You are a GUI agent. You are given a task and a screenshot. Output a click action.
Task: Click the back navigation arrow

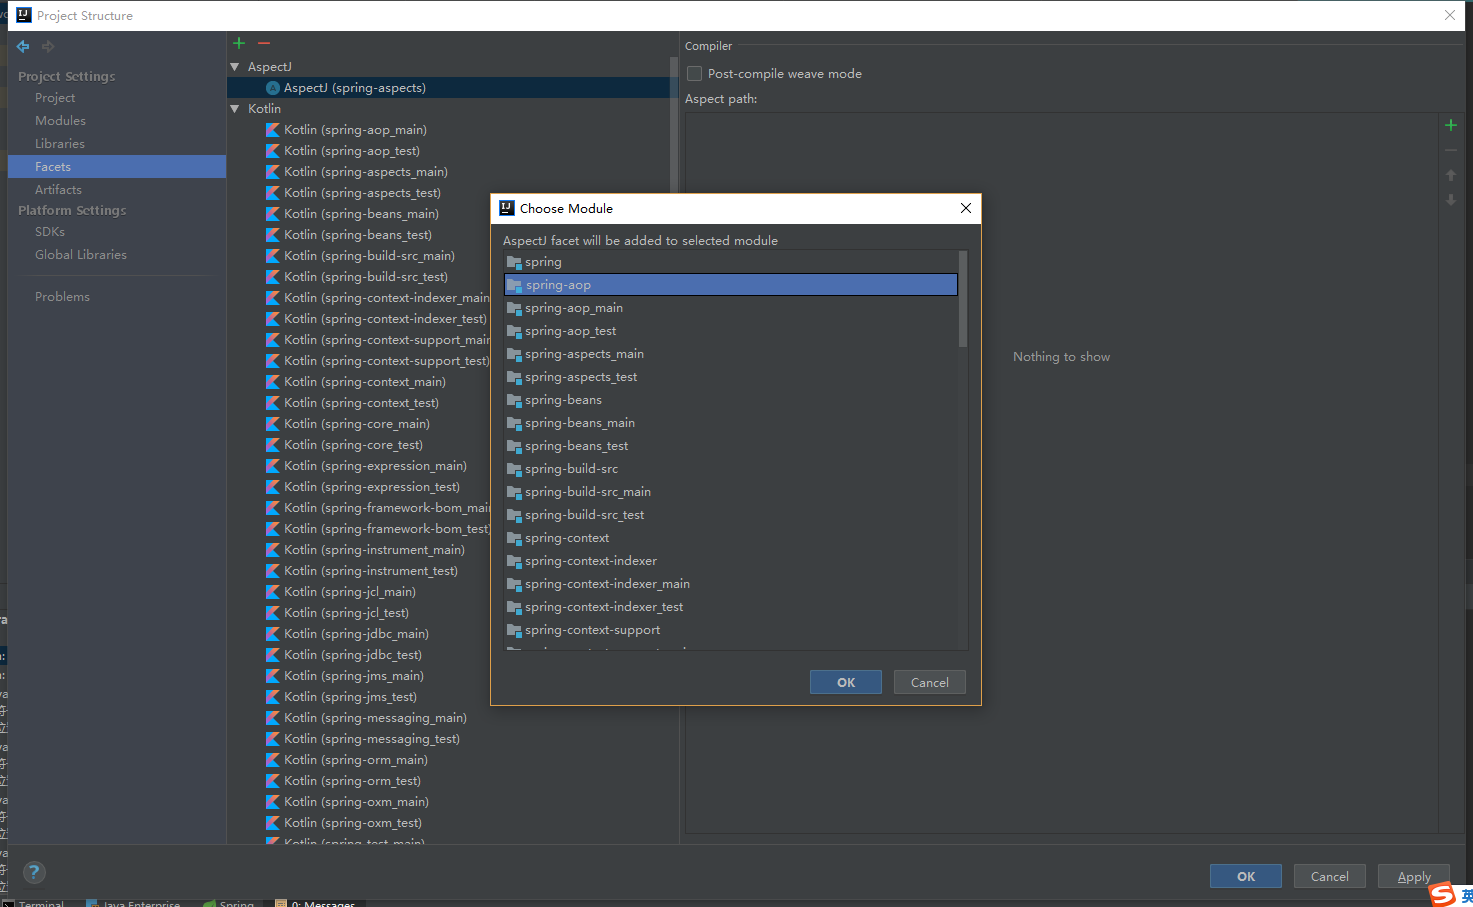tap(23, 46)
